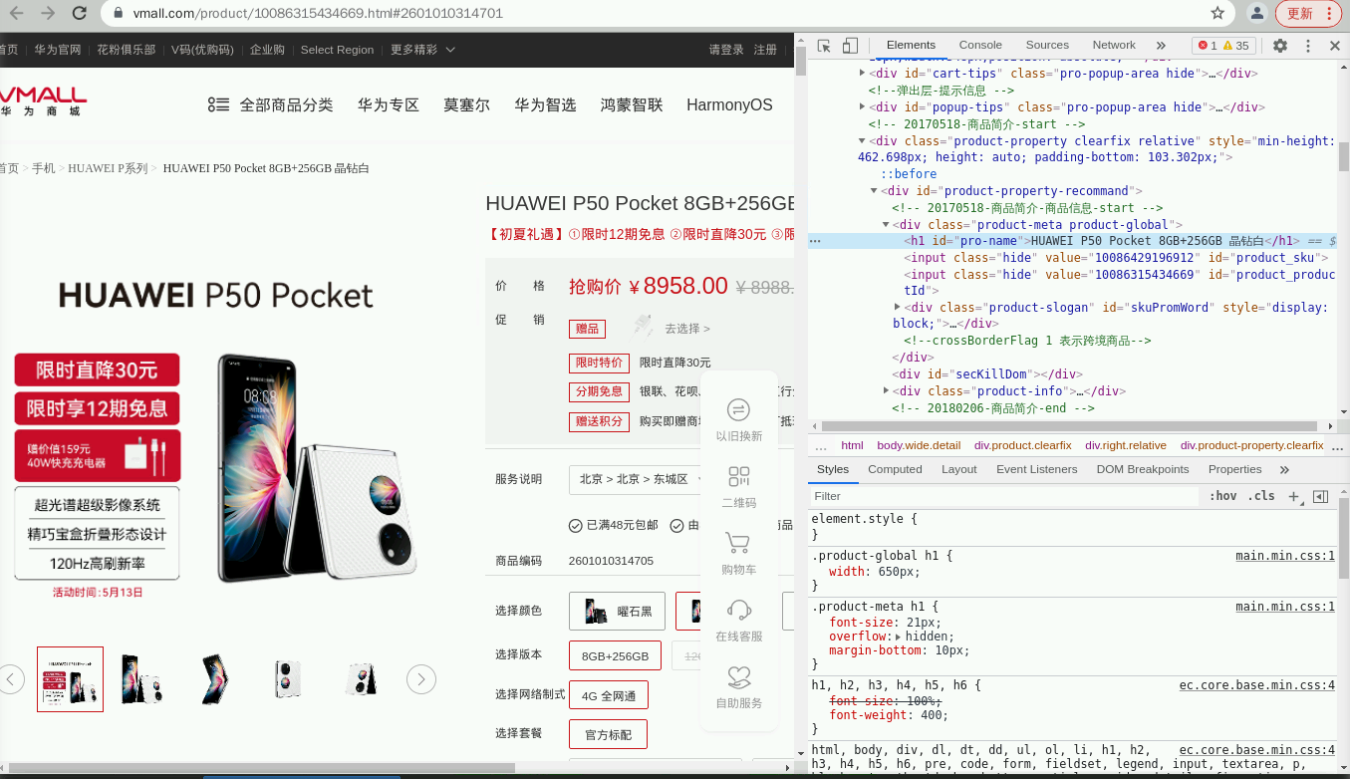This screenshot has width=1357, height=779.
Task: Click the VMALL logo
Action: tap(42, 101)
